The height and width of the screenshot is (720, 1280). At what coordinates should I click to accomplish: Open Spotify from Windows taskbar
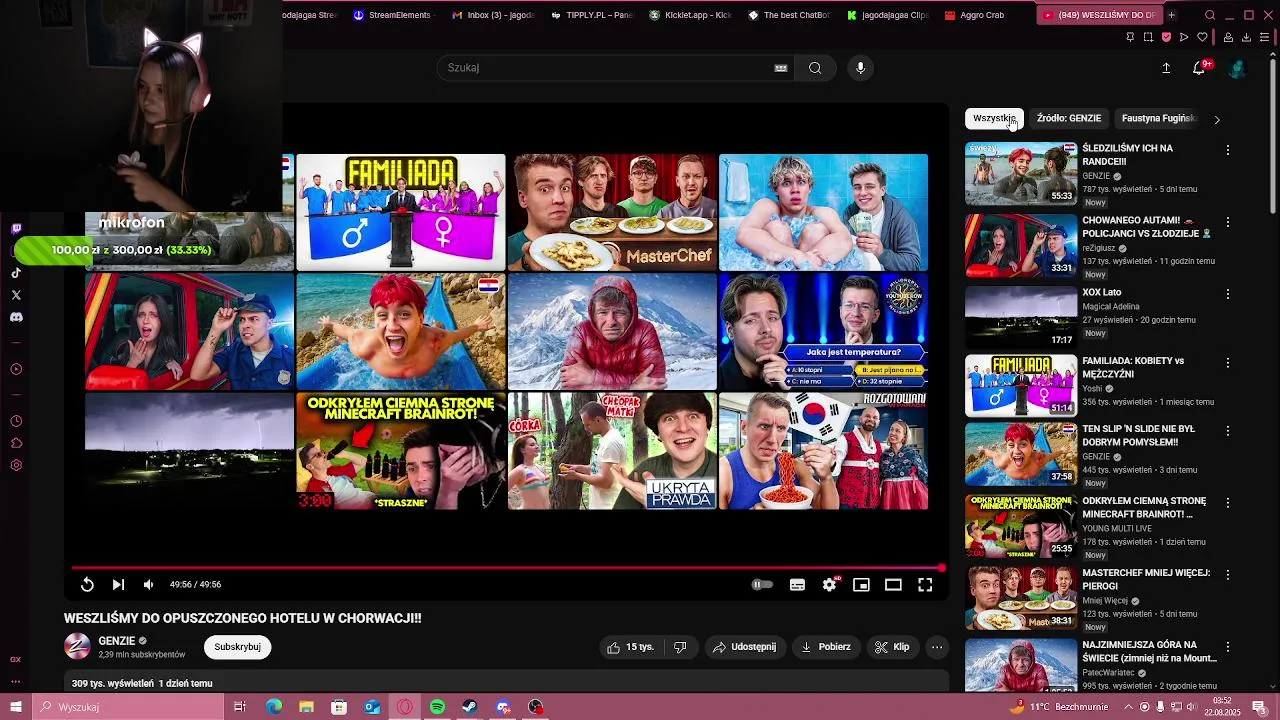click(x=437, y=707)
